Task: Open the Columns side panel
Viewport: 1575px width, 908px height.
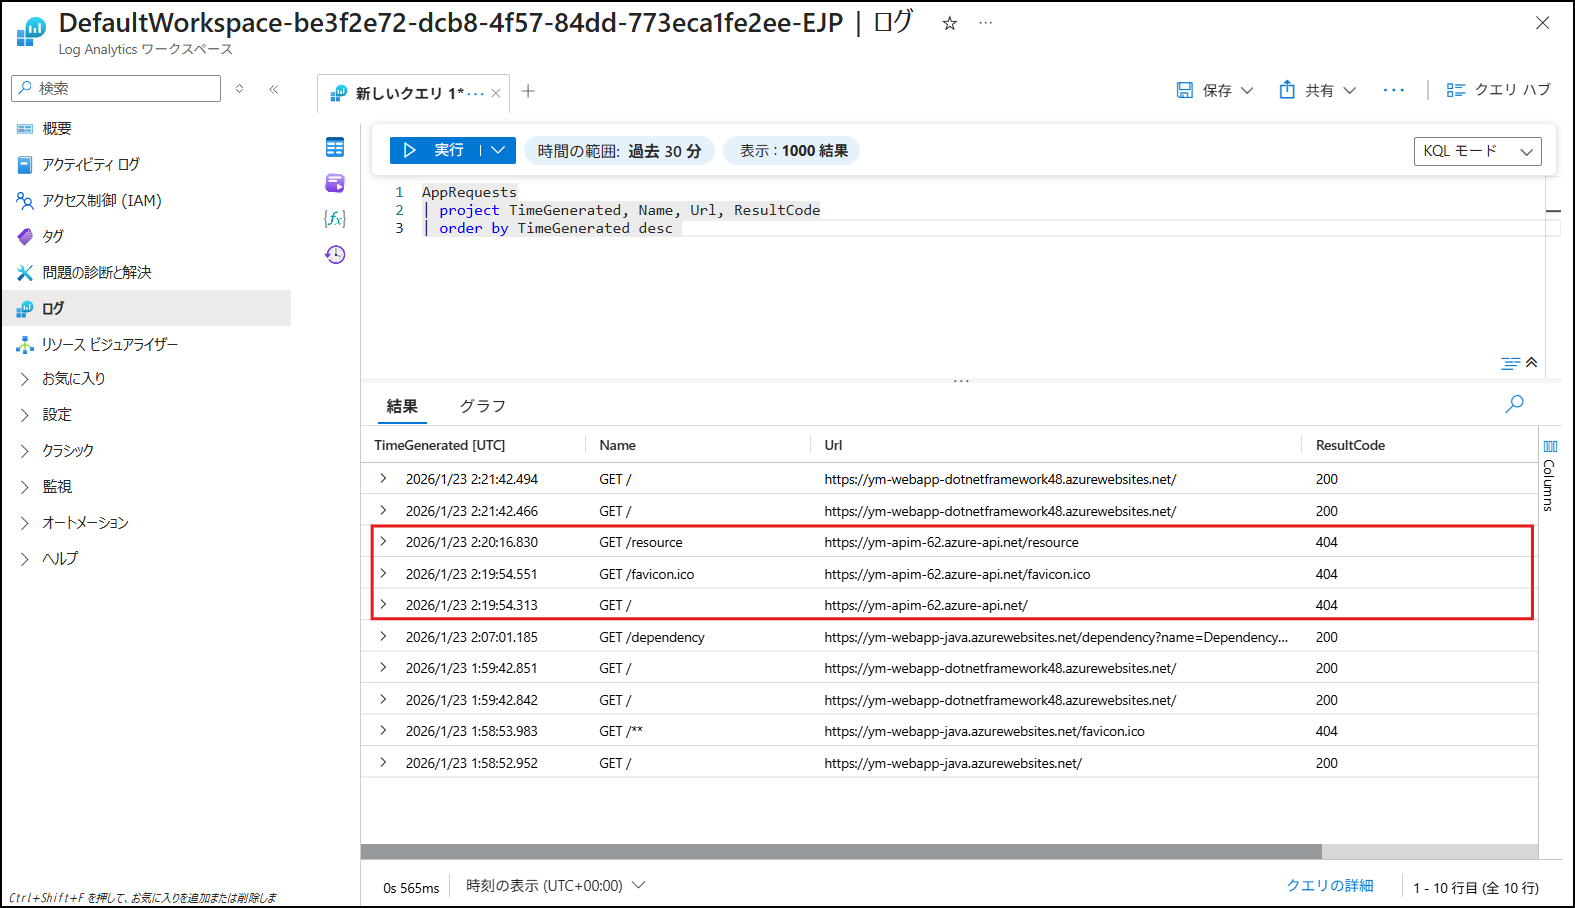Action: (x=1549, y=475)
